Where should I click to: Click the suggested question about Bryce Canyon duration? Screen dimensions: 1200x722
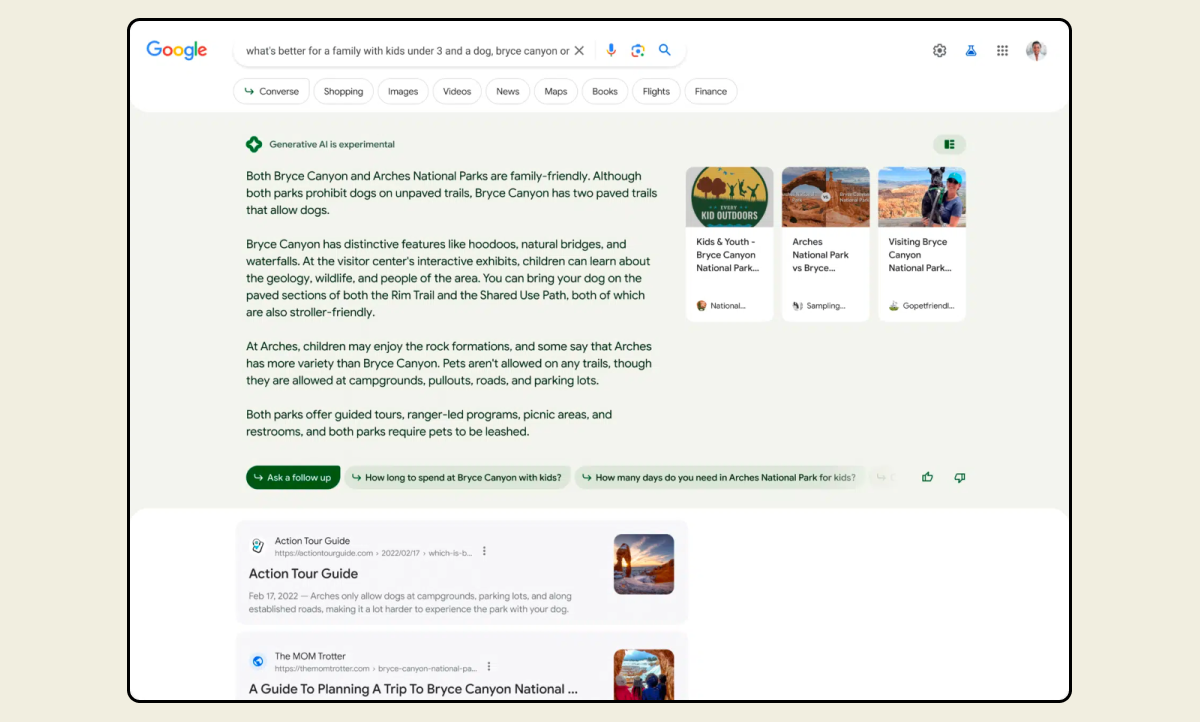(x=458, y=477)
